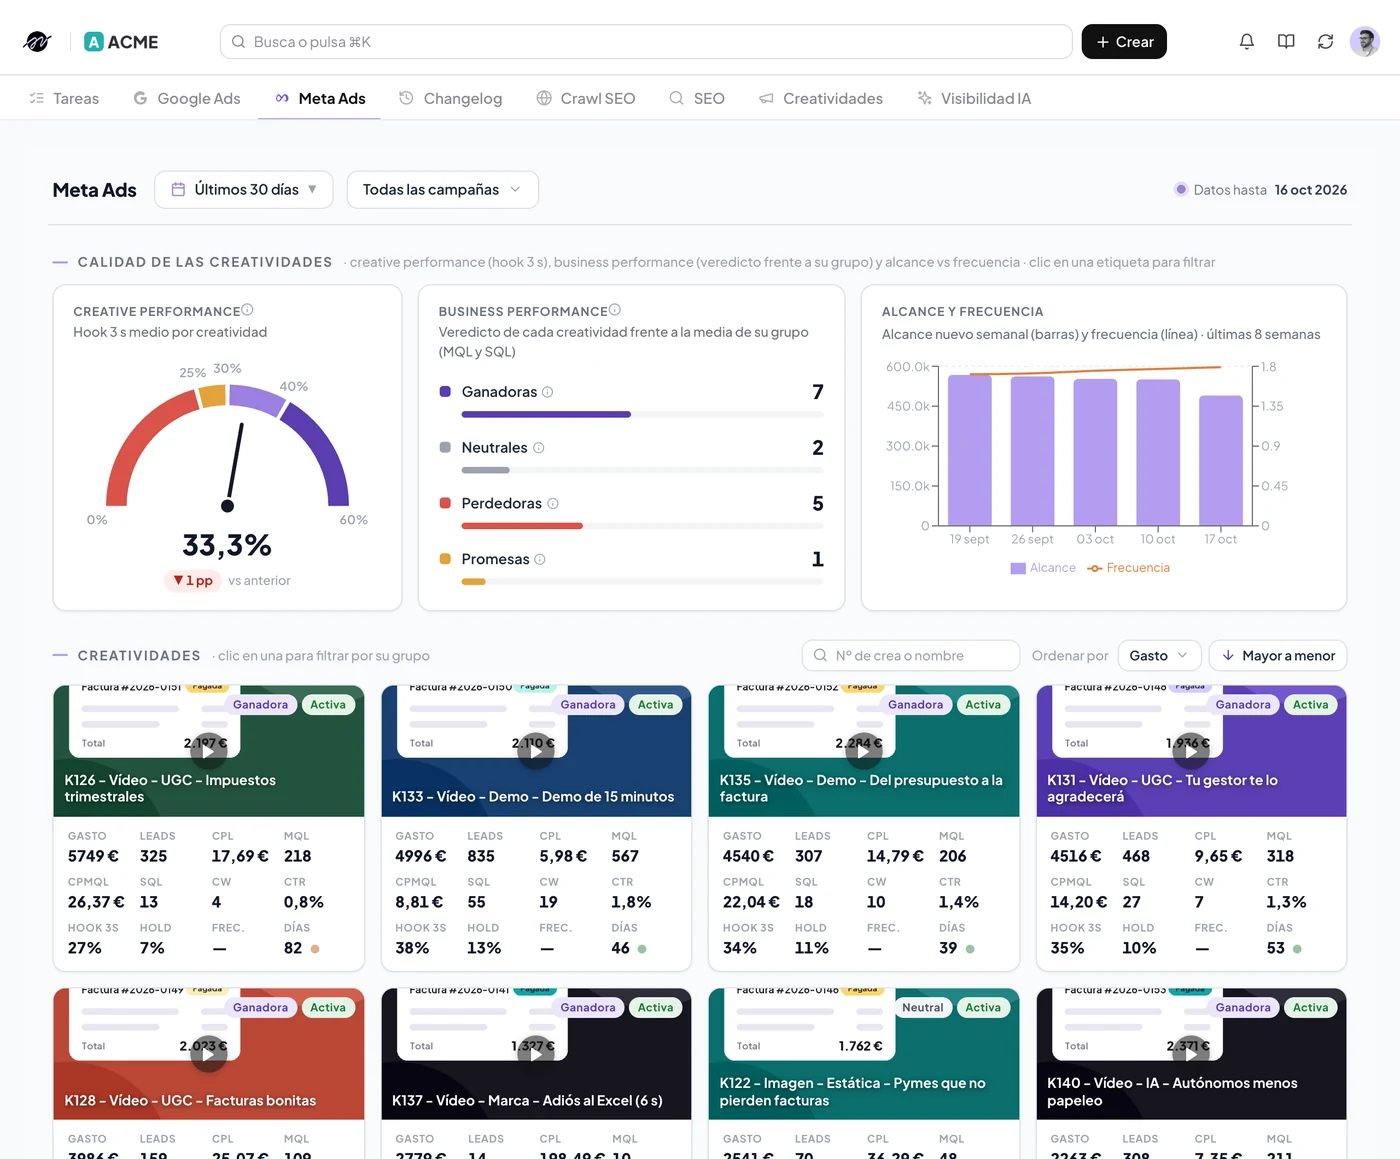The height and width of the screenshot is (1159, 1400).
Task: Open the Creatividades tab
Action: 821,98
